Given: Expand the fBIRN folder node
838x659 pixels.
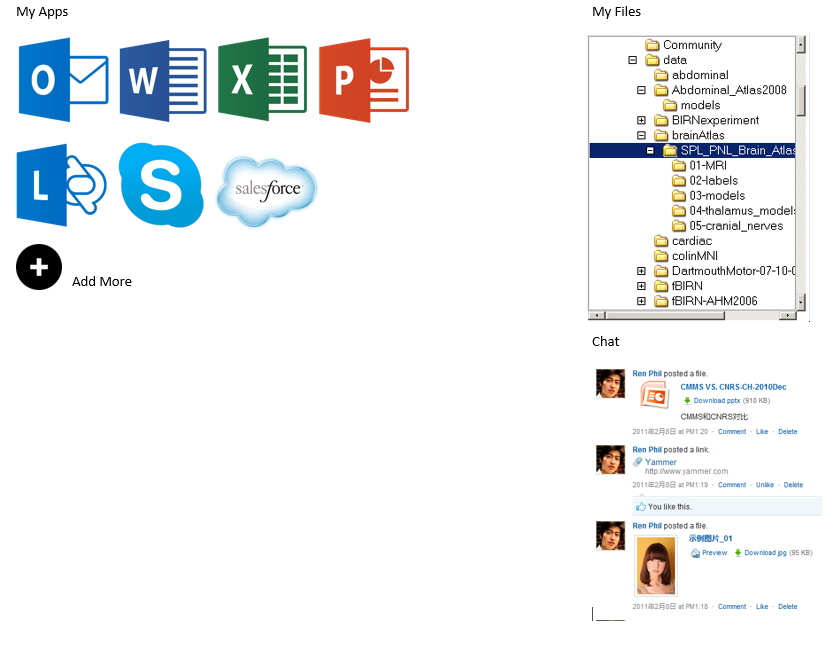Looking at the screenshot, I should click(641, 286).
